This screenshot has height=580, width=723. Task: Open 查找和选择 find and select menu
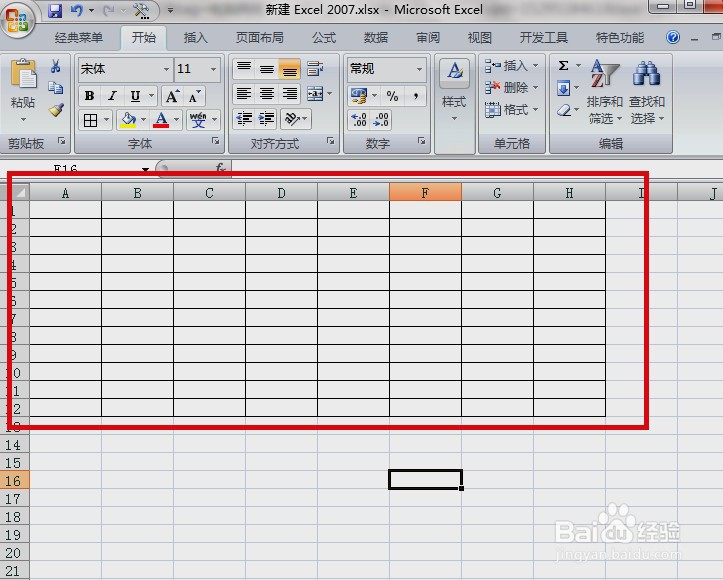coord(647,91)
